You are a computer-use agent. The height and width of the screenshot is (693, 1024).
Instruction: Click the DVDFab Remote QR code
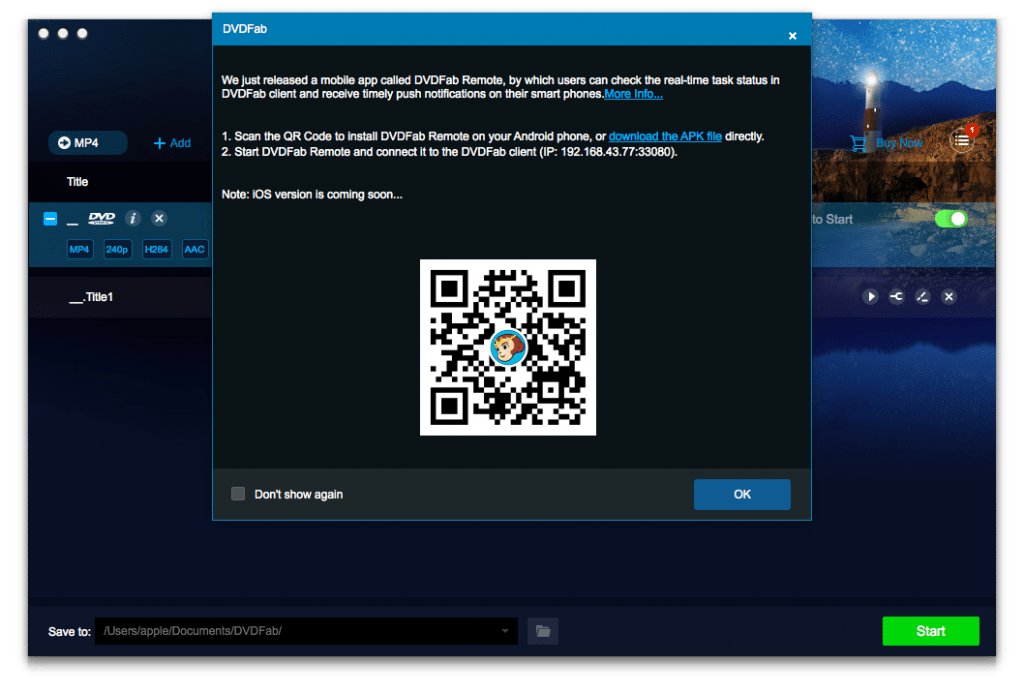pos(507,347)
